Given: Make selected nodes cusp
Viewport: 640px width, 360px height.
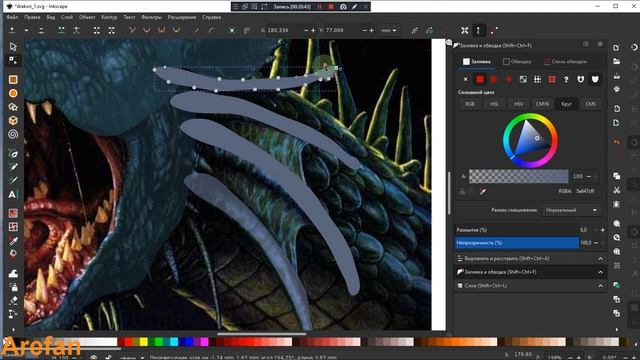Looking at the screenshot, I should [132, 30].
